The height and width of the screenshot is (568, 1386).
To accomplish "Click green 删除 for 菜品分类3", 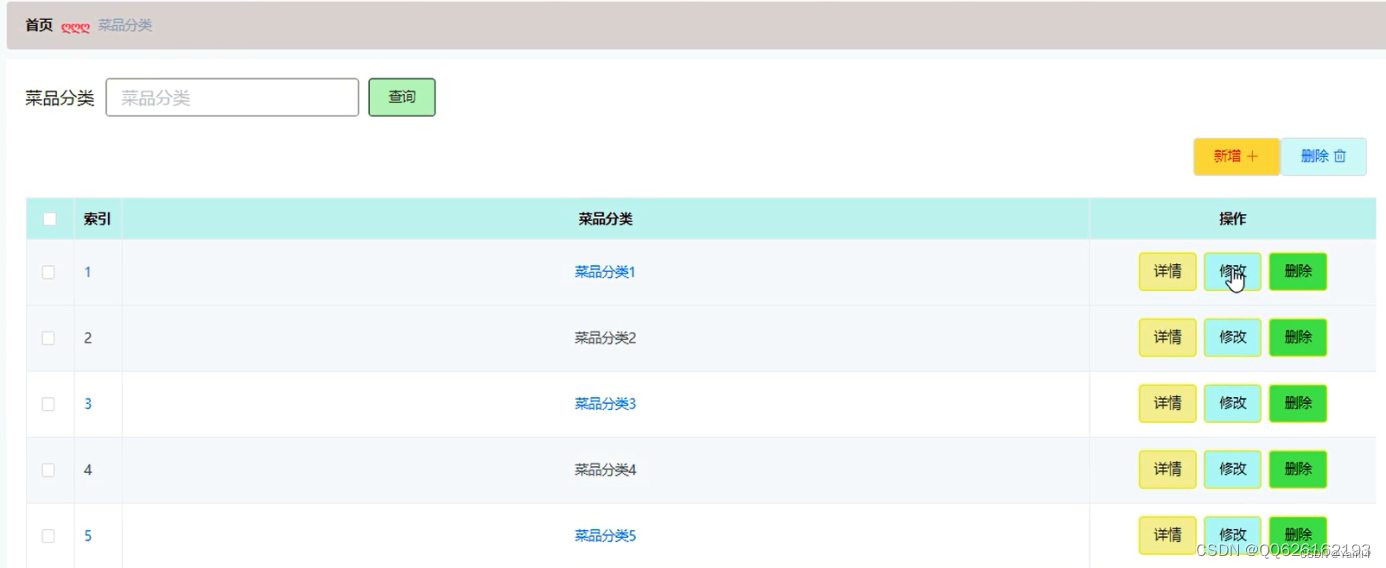I will point(1298,404).
